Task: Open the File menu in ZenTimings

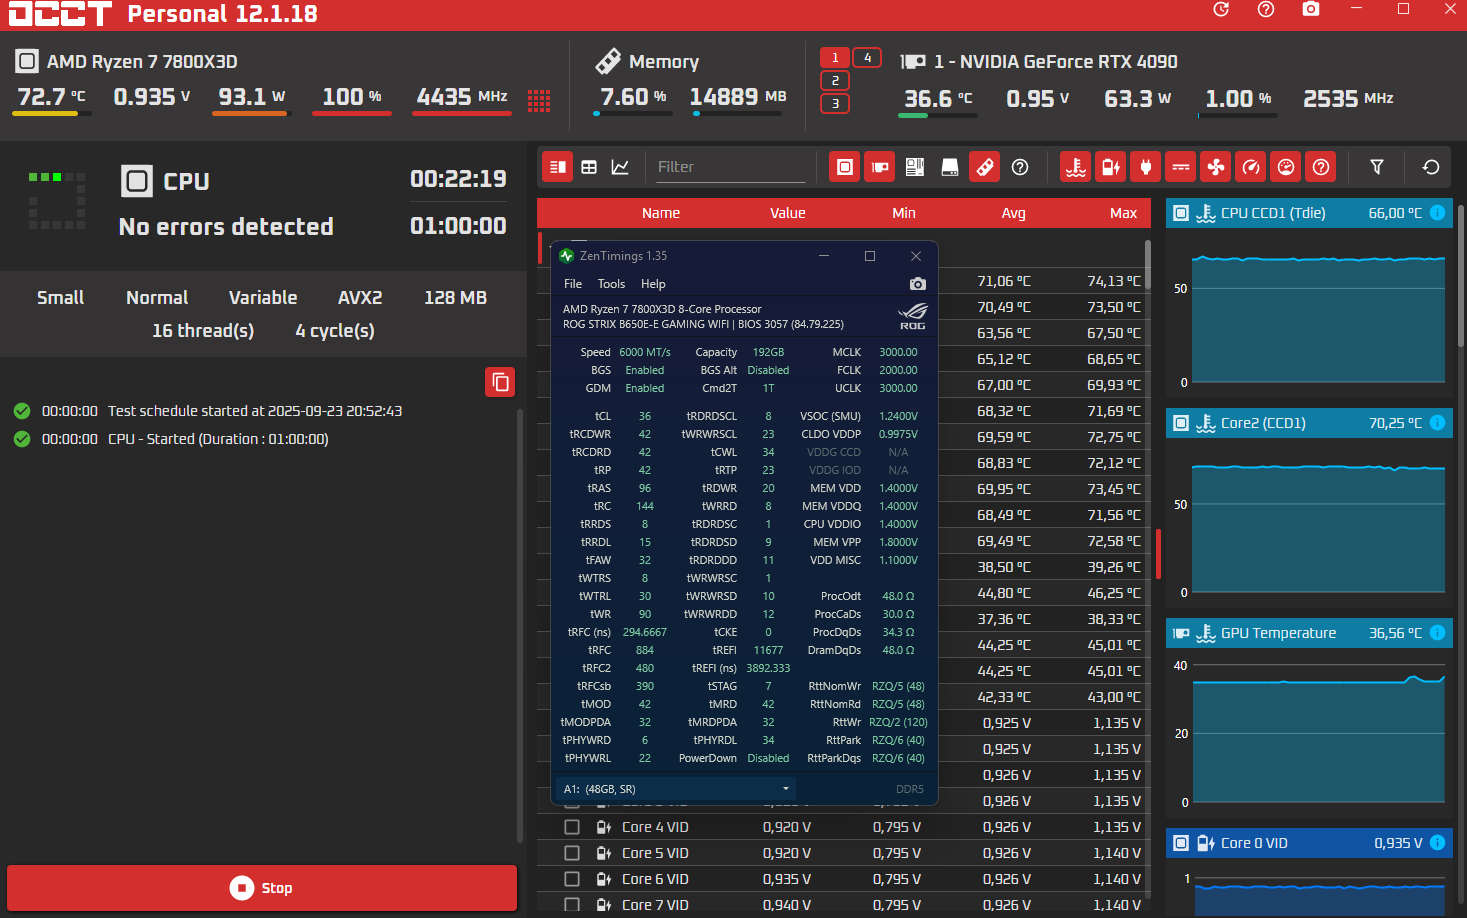Action: [x=573, y=284]
